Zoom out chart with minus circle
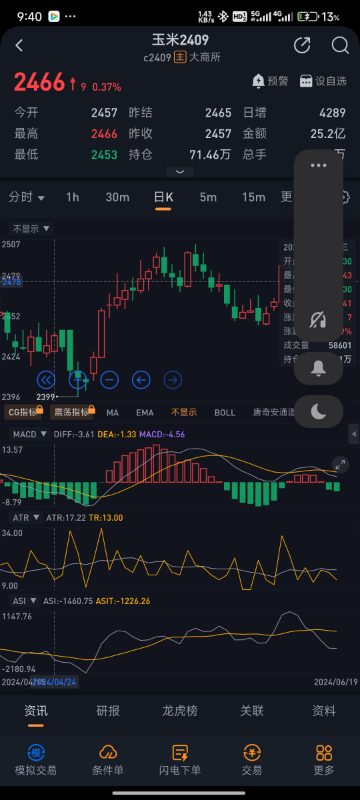The width and height of the screenshot is (360, 800). 110,380
